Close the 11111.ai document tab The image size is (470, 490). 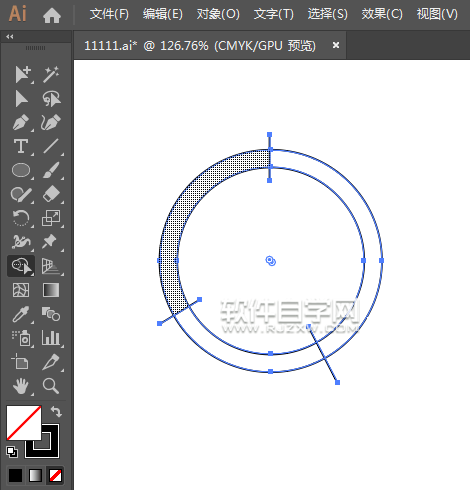tap(336, 45)
